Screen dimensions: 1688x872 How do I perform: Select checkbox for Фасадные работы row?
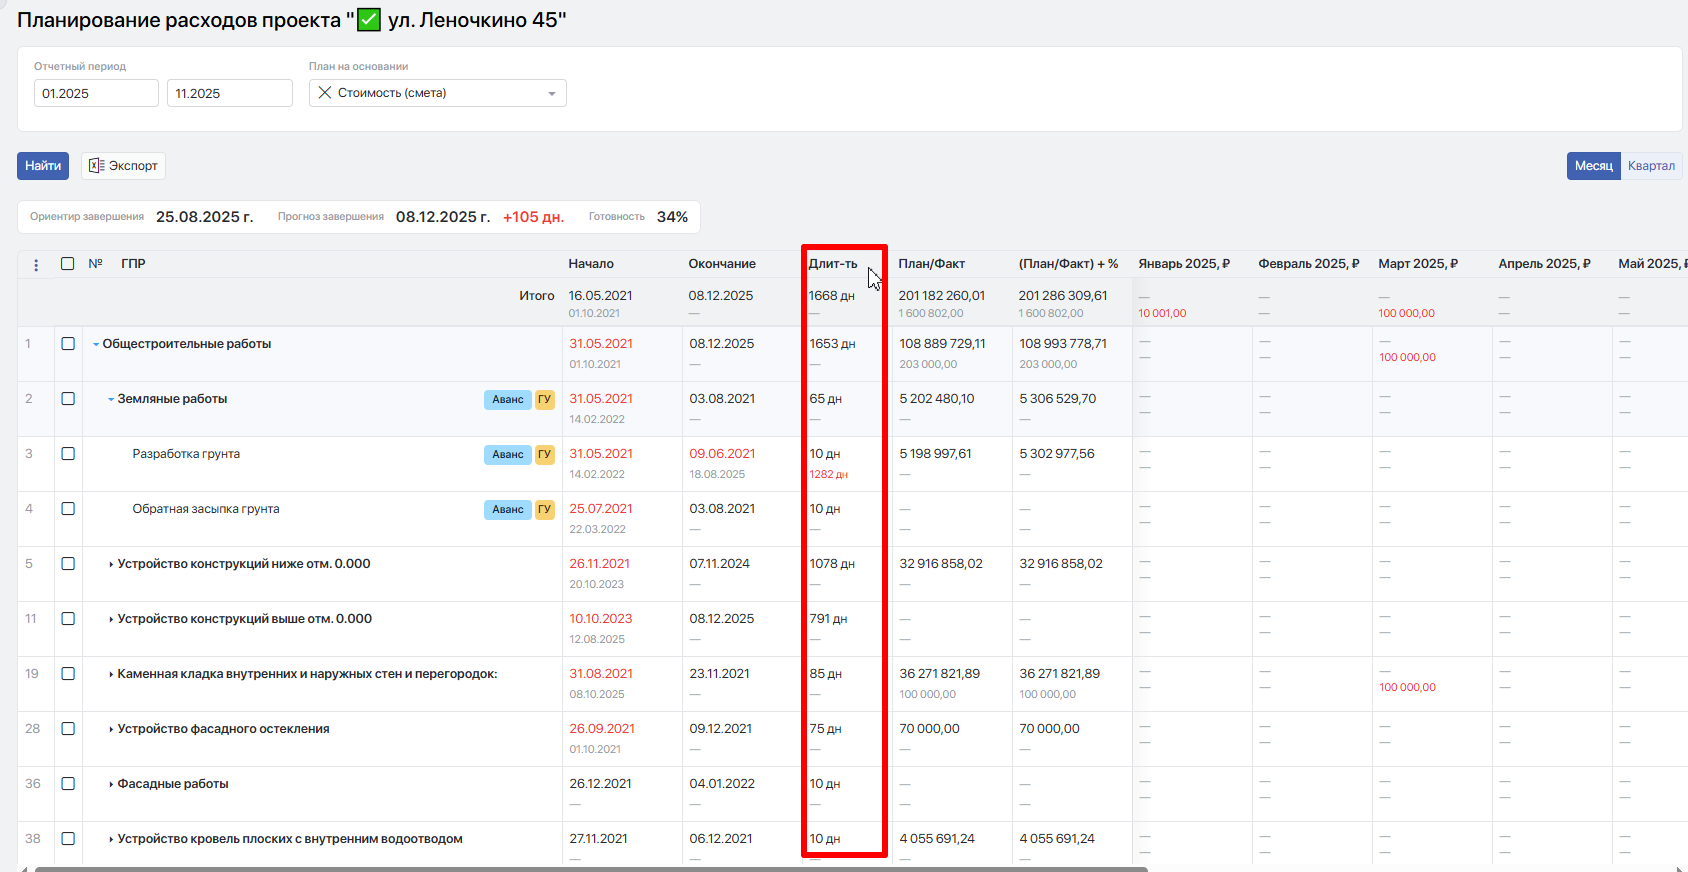[x=68, y=784]
